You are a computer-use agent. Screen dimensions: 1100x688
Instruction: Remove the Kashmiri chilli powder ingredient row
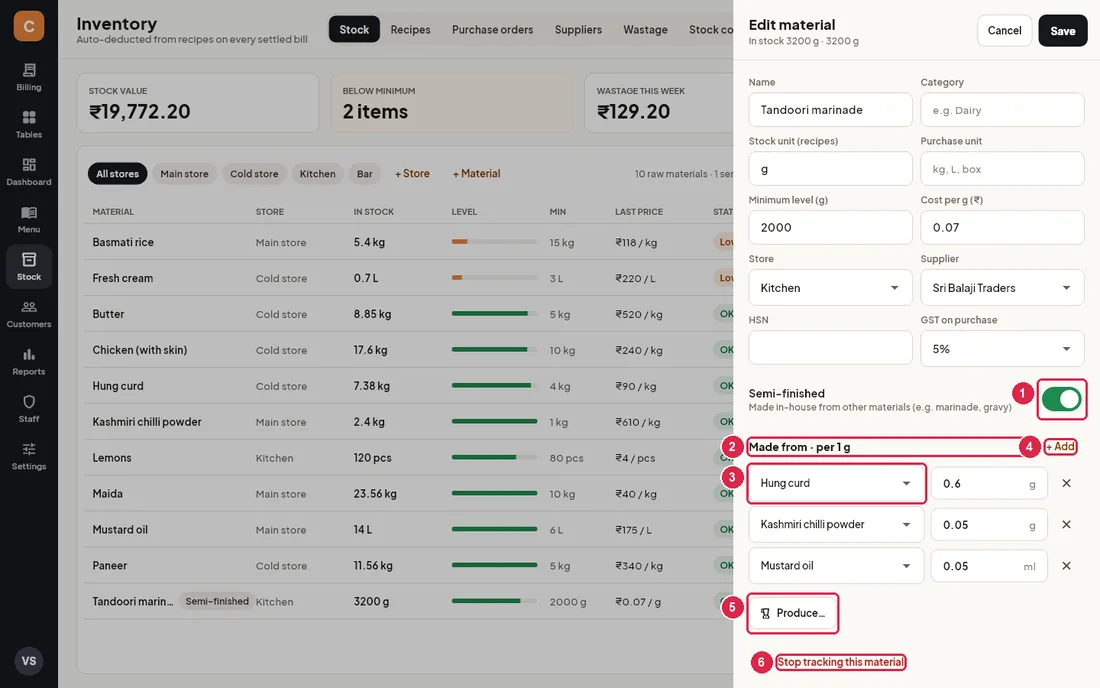point(1066,525)
